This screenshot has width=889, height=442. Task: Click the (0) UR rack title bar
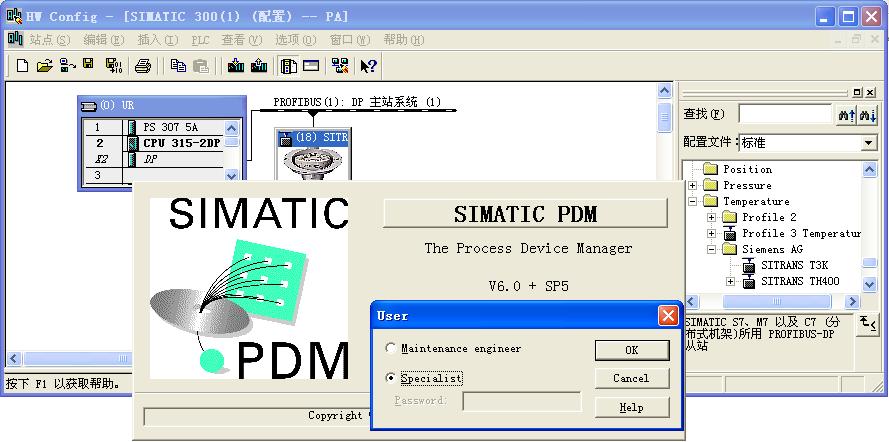pos(162,105)
